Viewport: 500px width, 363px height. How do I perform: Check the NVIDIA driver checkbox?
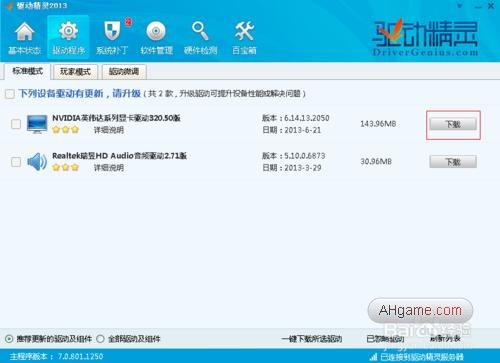pyautogui.click(x=16, y=124)
